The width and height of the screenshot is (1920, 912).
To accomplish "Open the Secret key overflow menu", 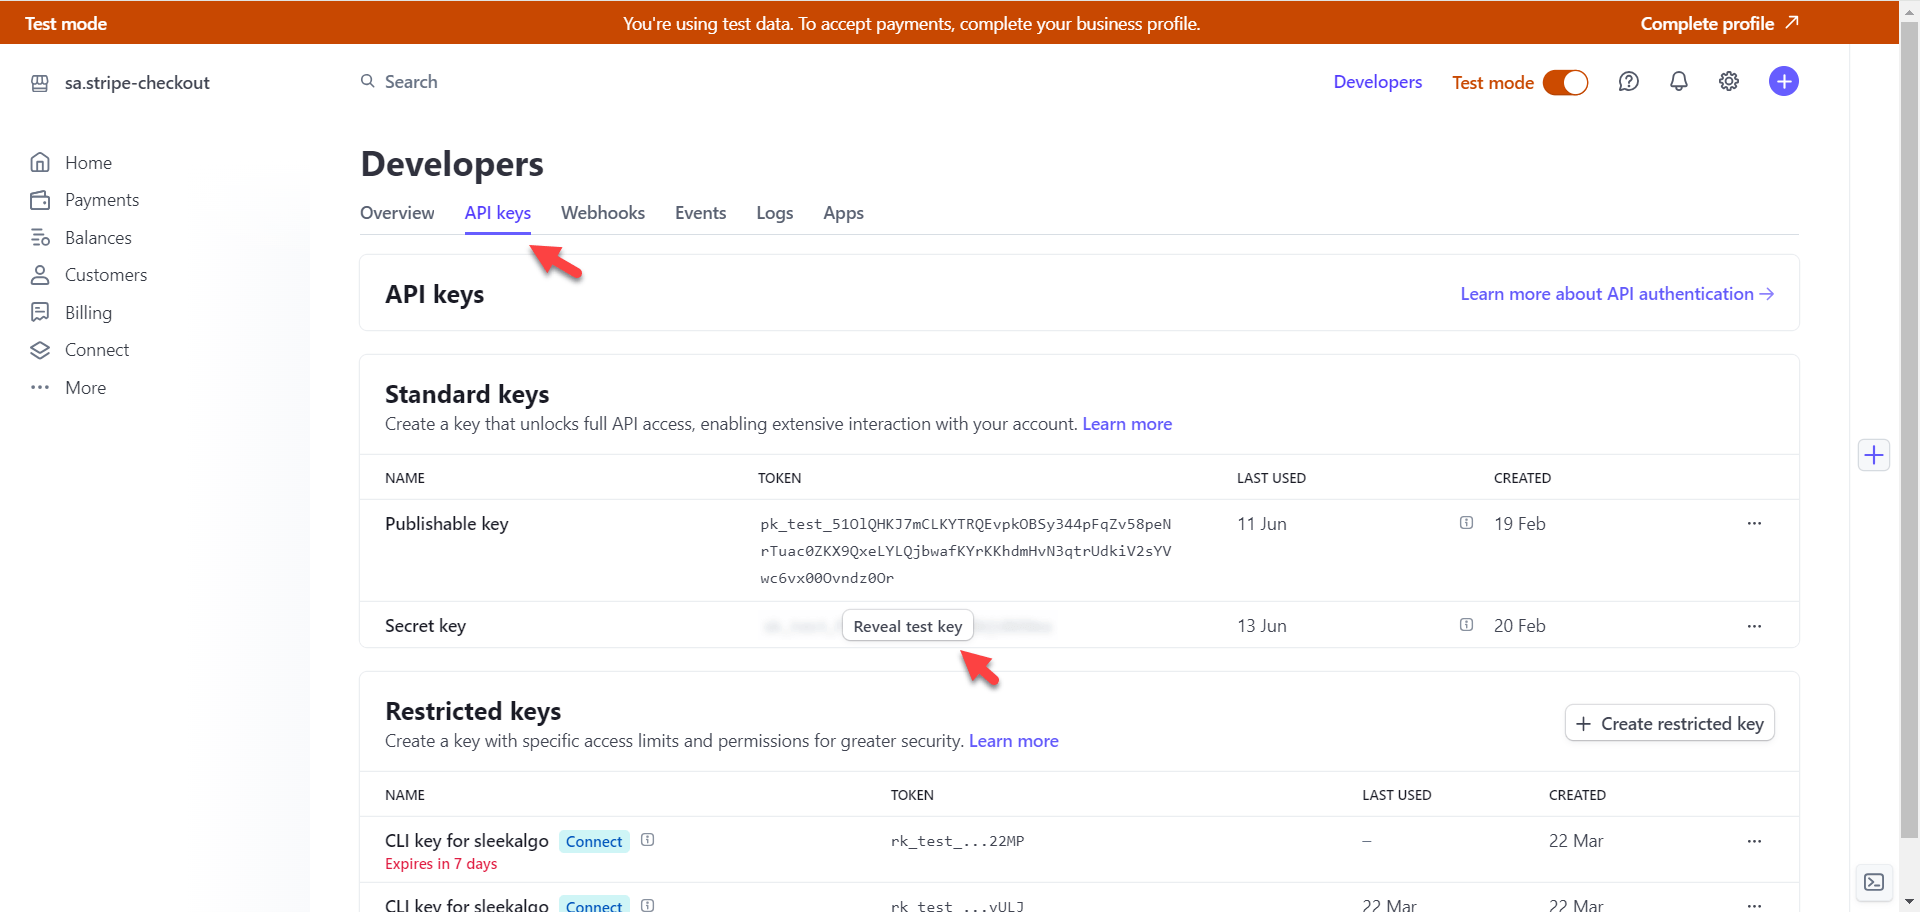I will [1754, 626].
